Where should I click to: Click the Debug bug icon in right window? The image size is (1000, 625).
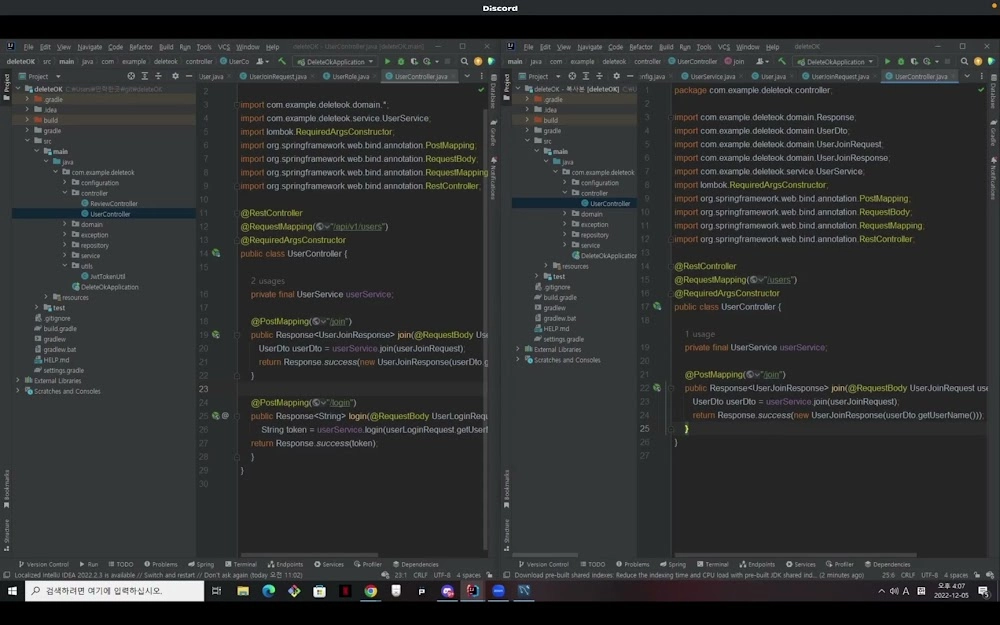[x=900, y=61]
